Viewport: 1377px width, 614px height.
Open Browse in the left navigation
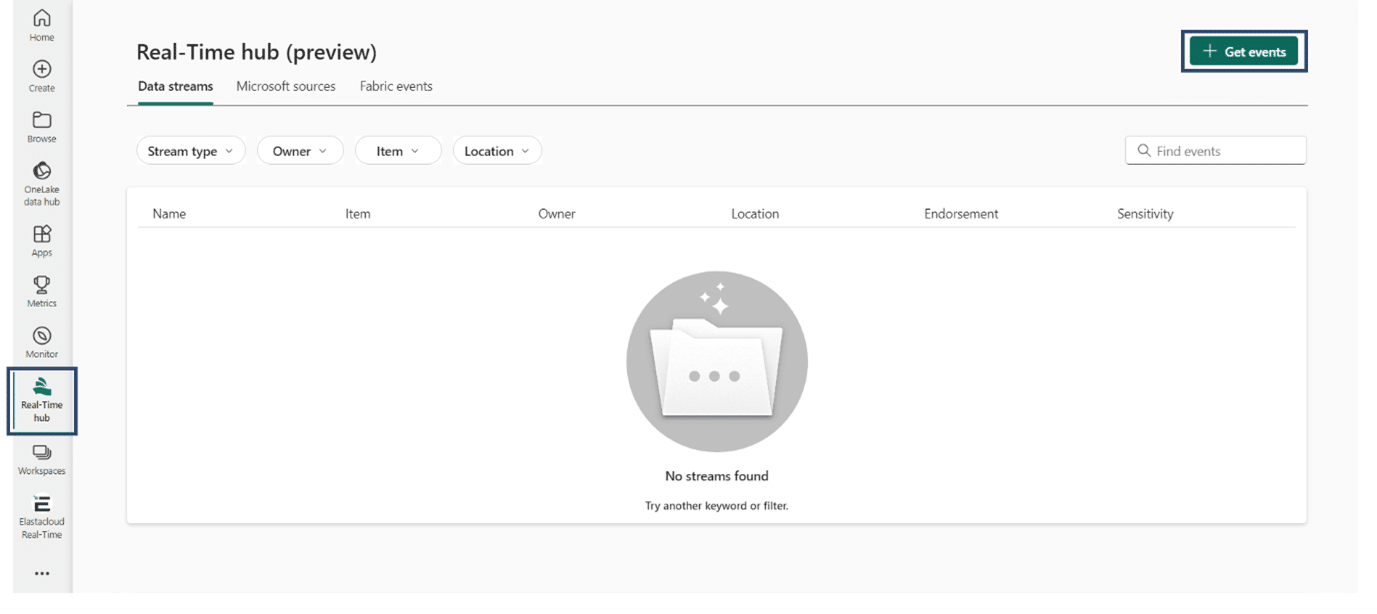coord(42,127)
